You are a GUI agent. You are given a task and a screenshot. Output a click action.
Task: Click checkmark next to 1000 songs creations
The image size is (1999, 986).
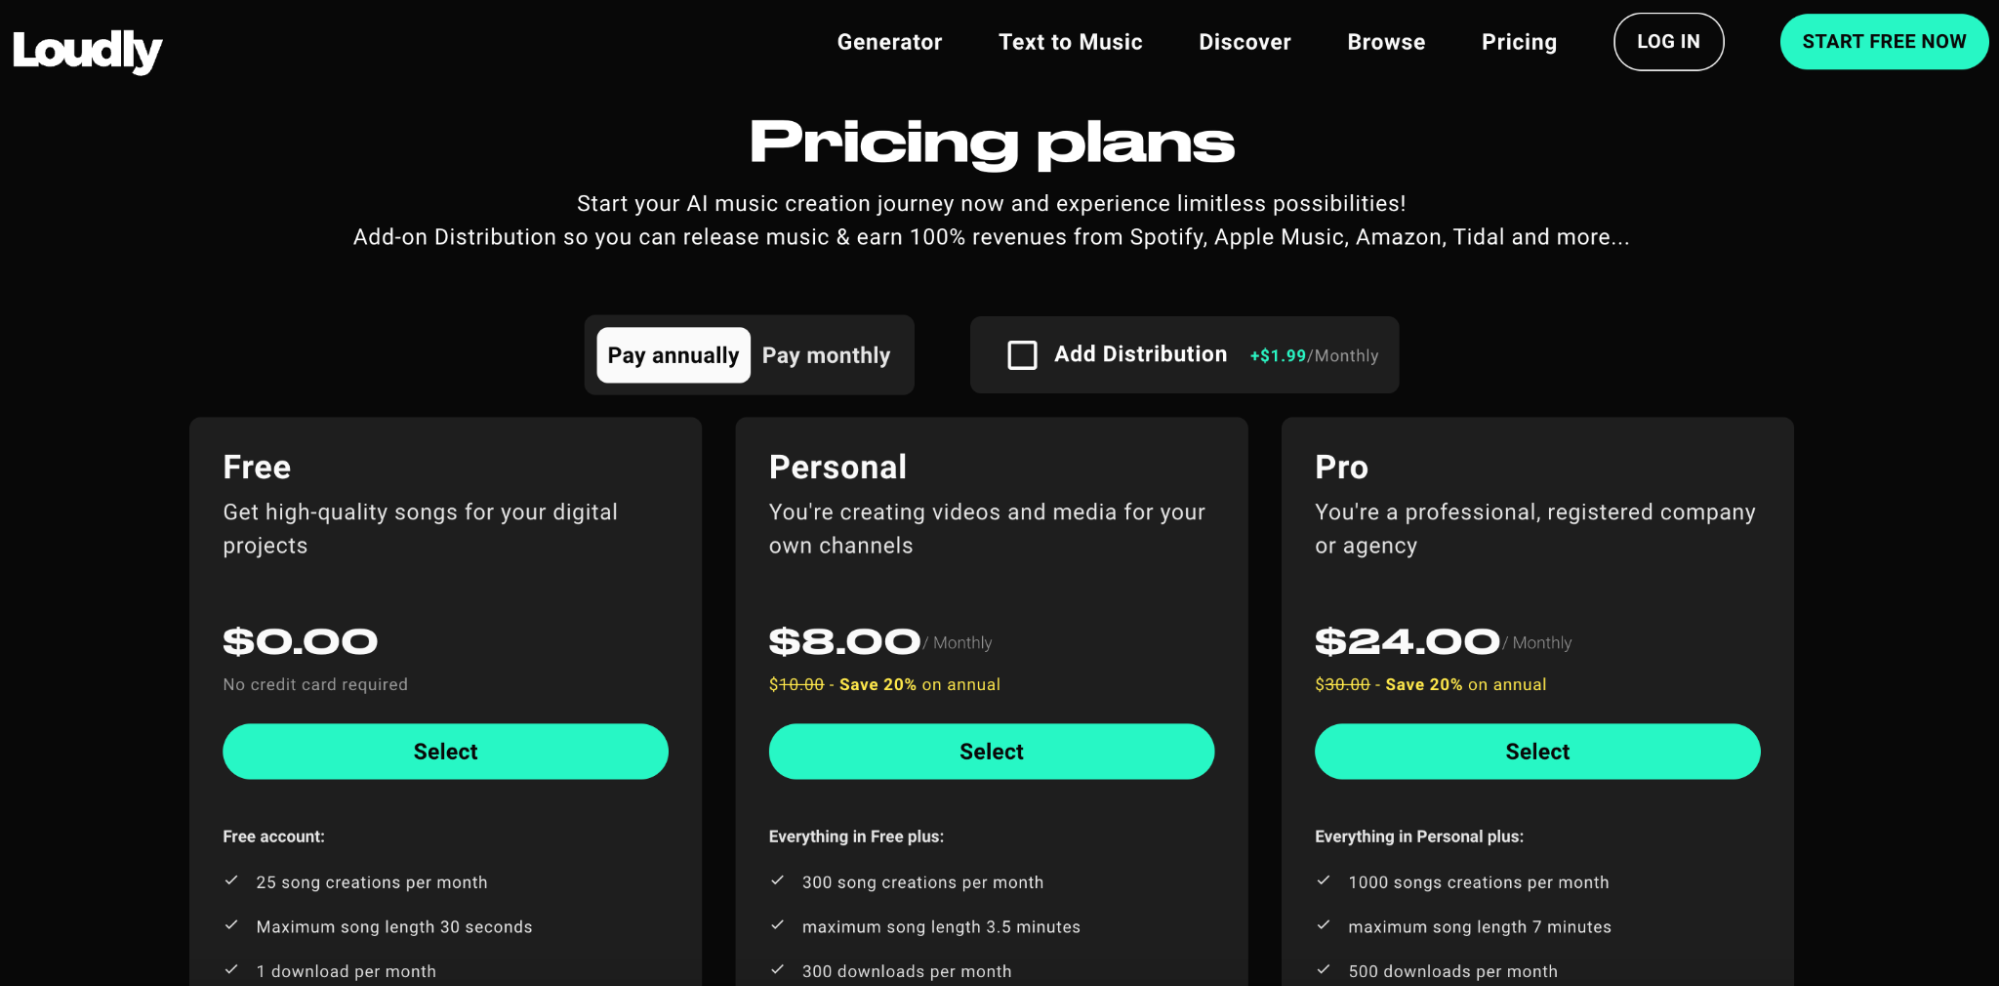[x=1324, y=881]
